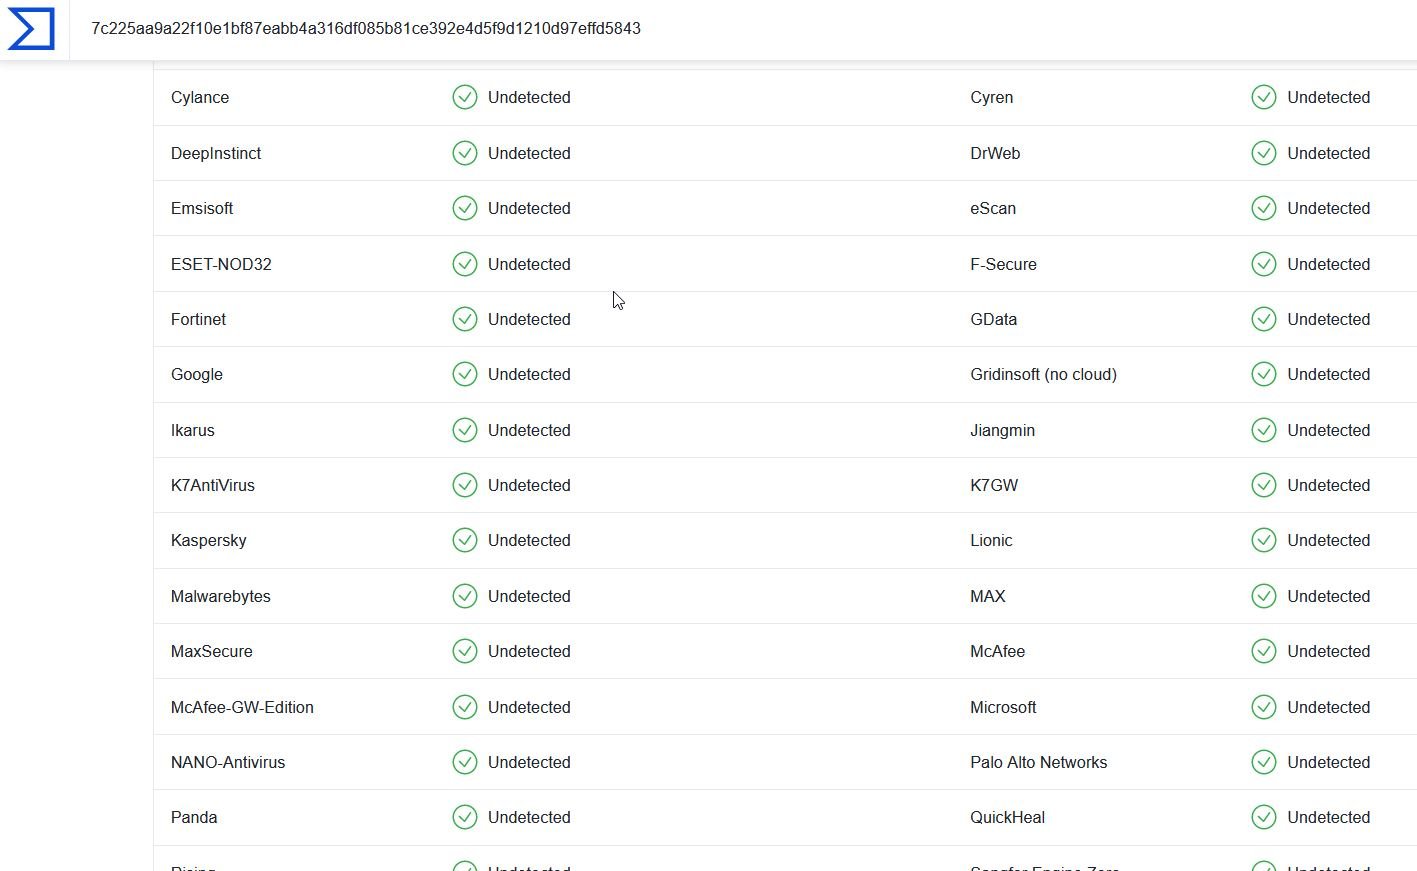Click the Malwarebytes undetected checkmark icon
1417x871 pixels.
(465, 596)
